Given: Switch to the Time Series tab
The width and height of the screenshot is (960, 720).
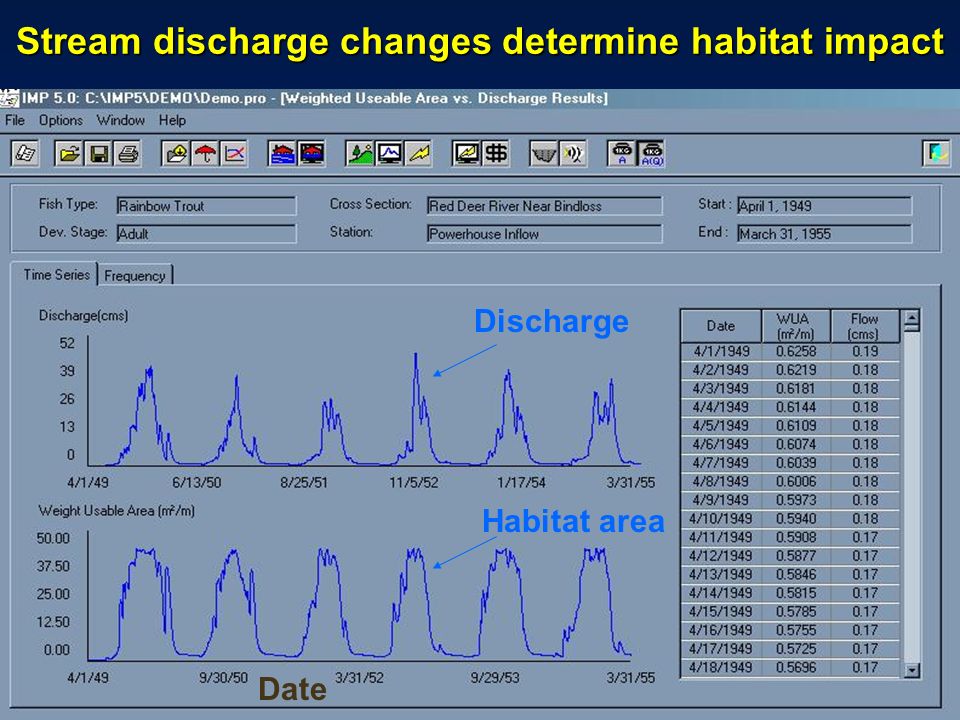Looking at the screenshot, I should click(x=56, y=274).
